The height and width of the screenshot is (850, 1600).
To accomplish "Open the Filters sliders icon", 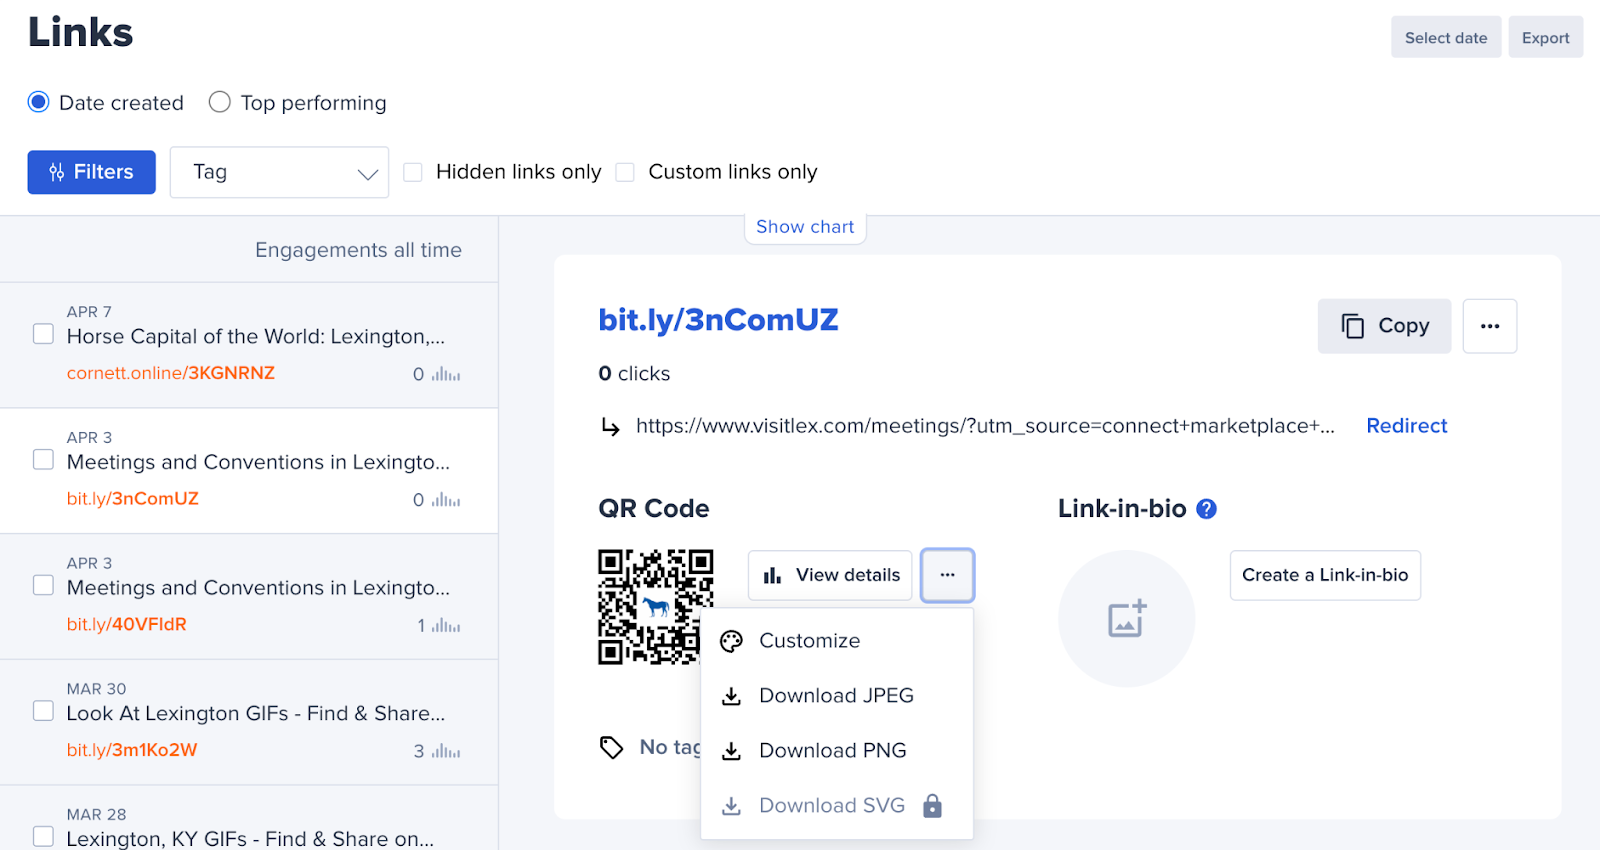I will (57, 172).
